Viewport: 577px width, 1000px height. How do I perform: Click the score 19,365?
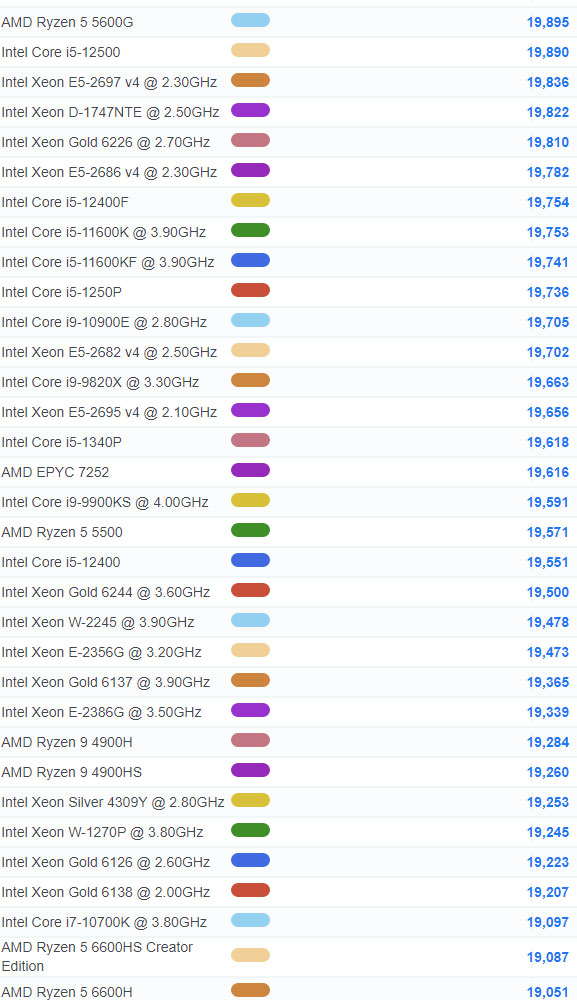click(x=548, y=682)
